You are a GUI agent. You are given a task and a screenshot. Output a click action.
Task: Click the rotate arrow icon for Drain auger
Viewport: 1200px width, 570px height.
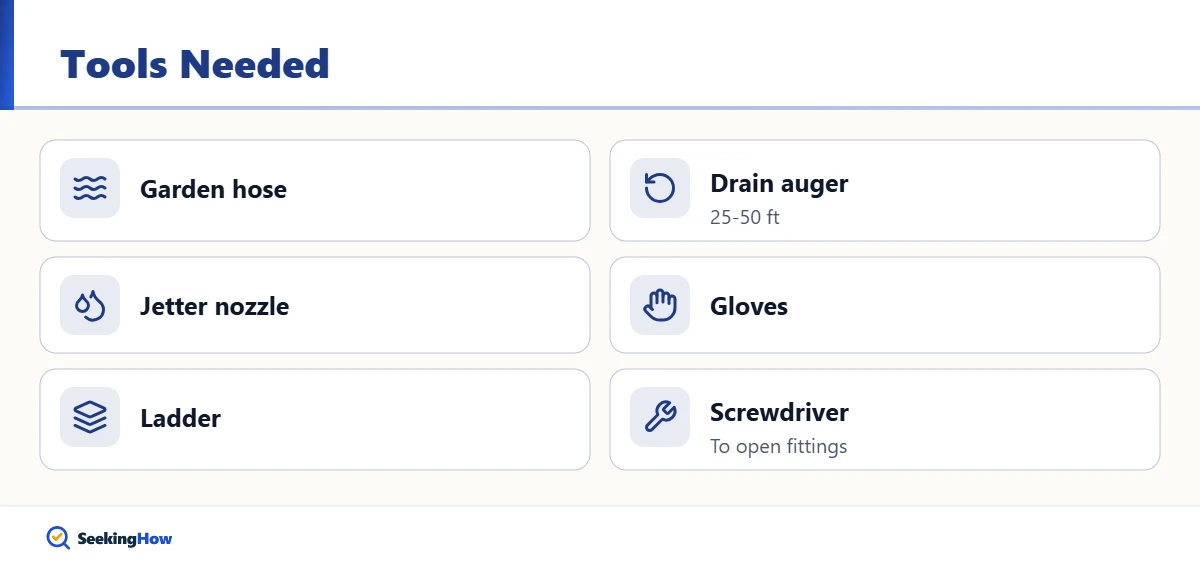click(x=660, y=188)
